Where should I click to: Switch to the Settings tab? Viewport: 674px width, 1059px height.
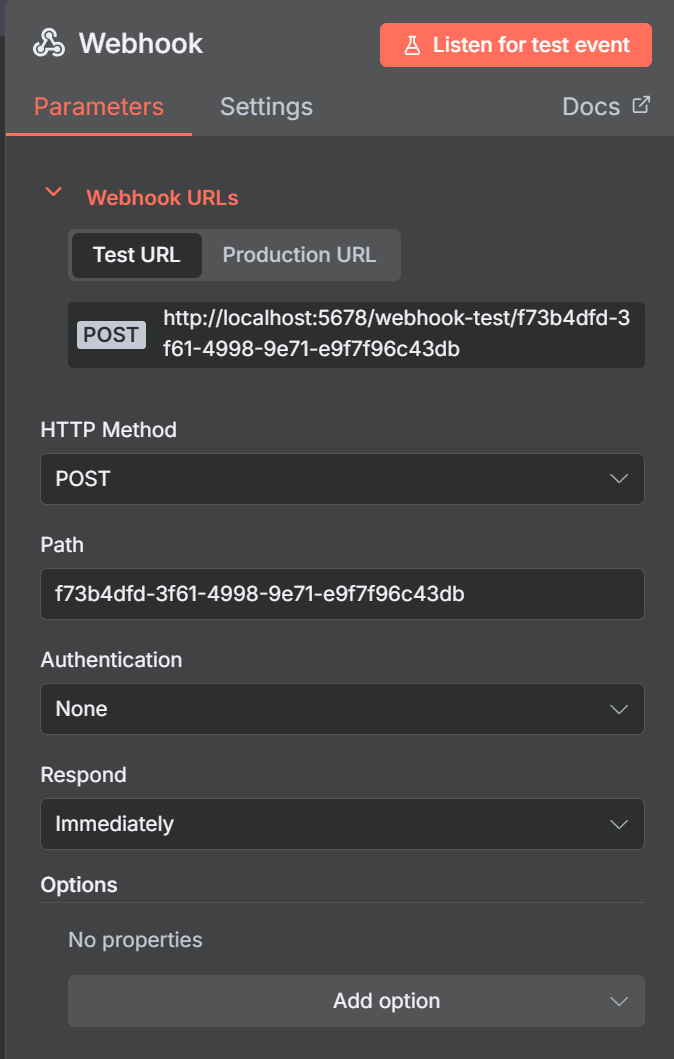click(266, 107)
